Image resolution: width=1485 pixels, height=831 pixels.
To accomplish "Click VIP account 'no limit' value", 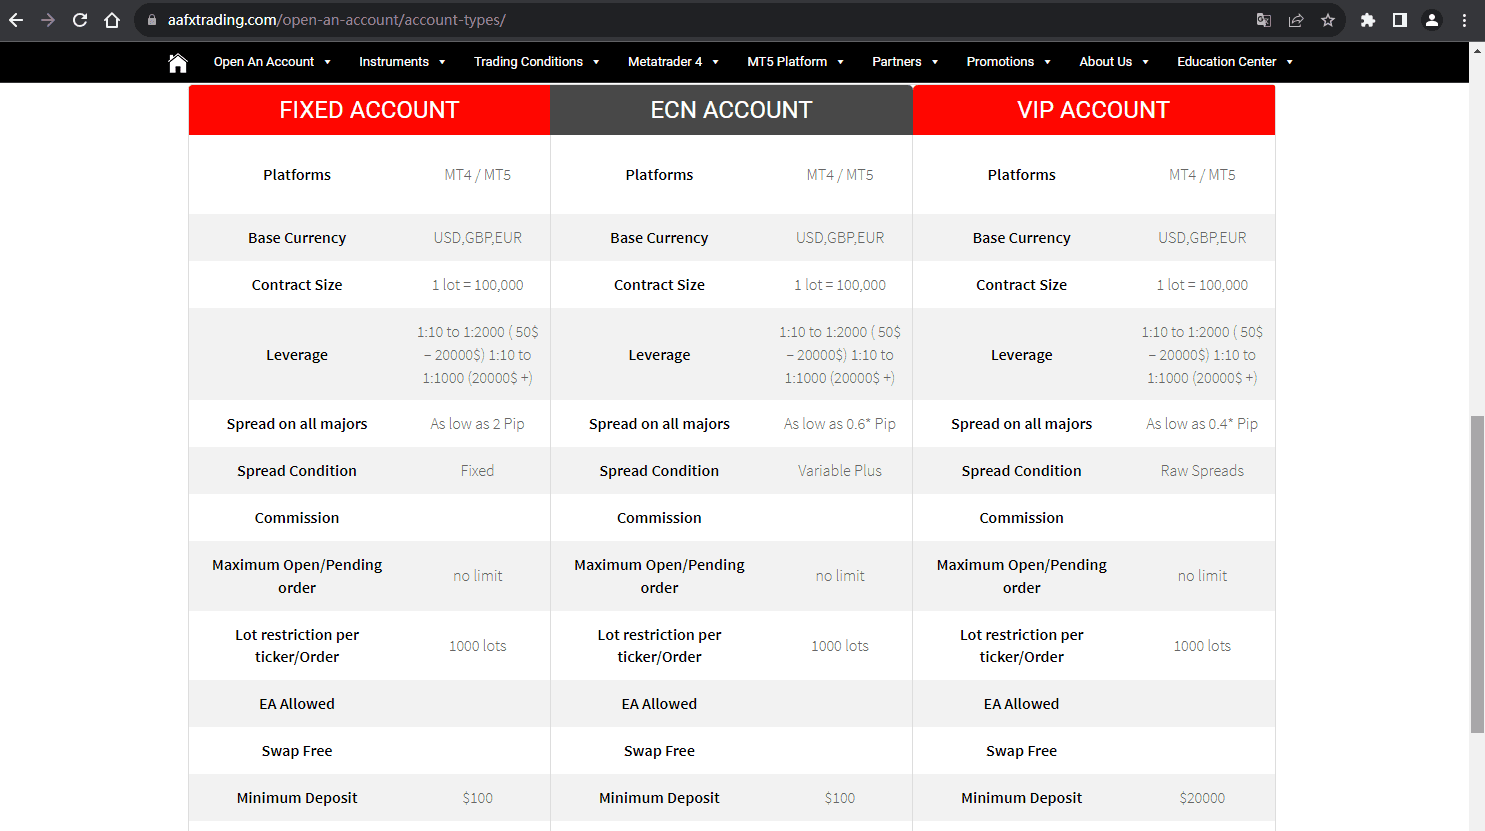I will pos(1202,576).
